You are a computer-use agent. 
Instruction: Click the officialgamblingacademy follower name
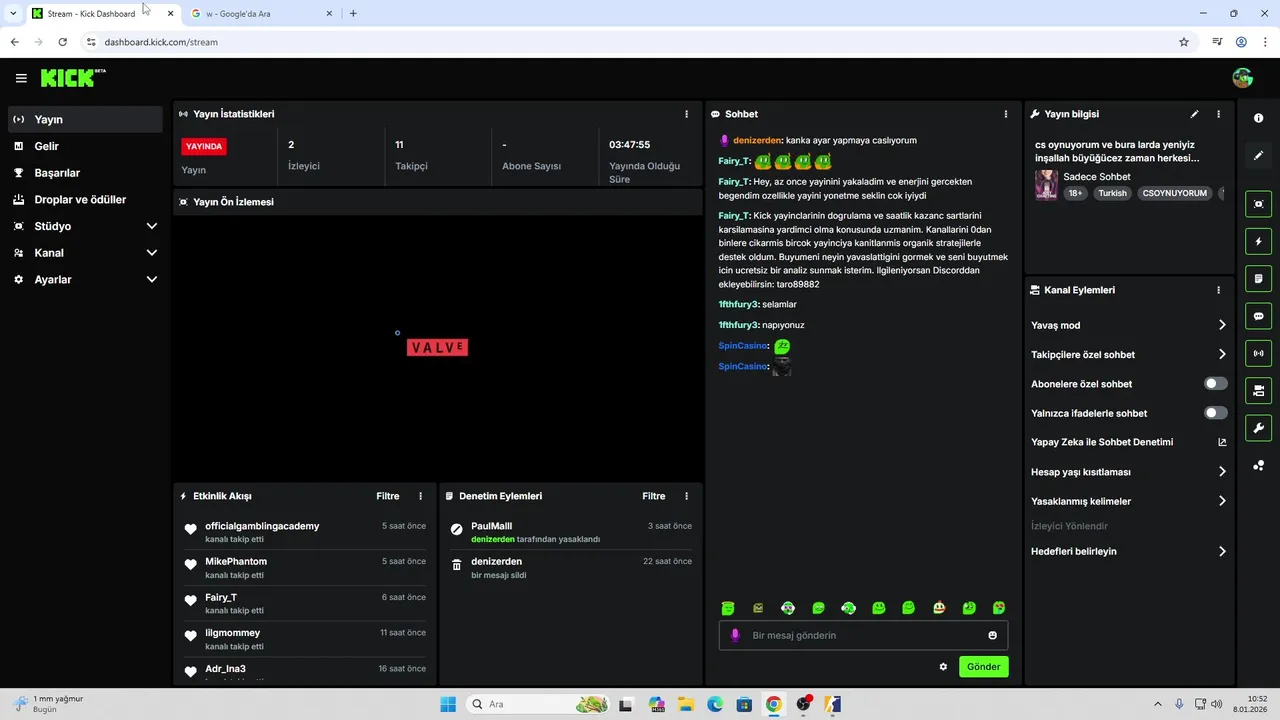262,526
